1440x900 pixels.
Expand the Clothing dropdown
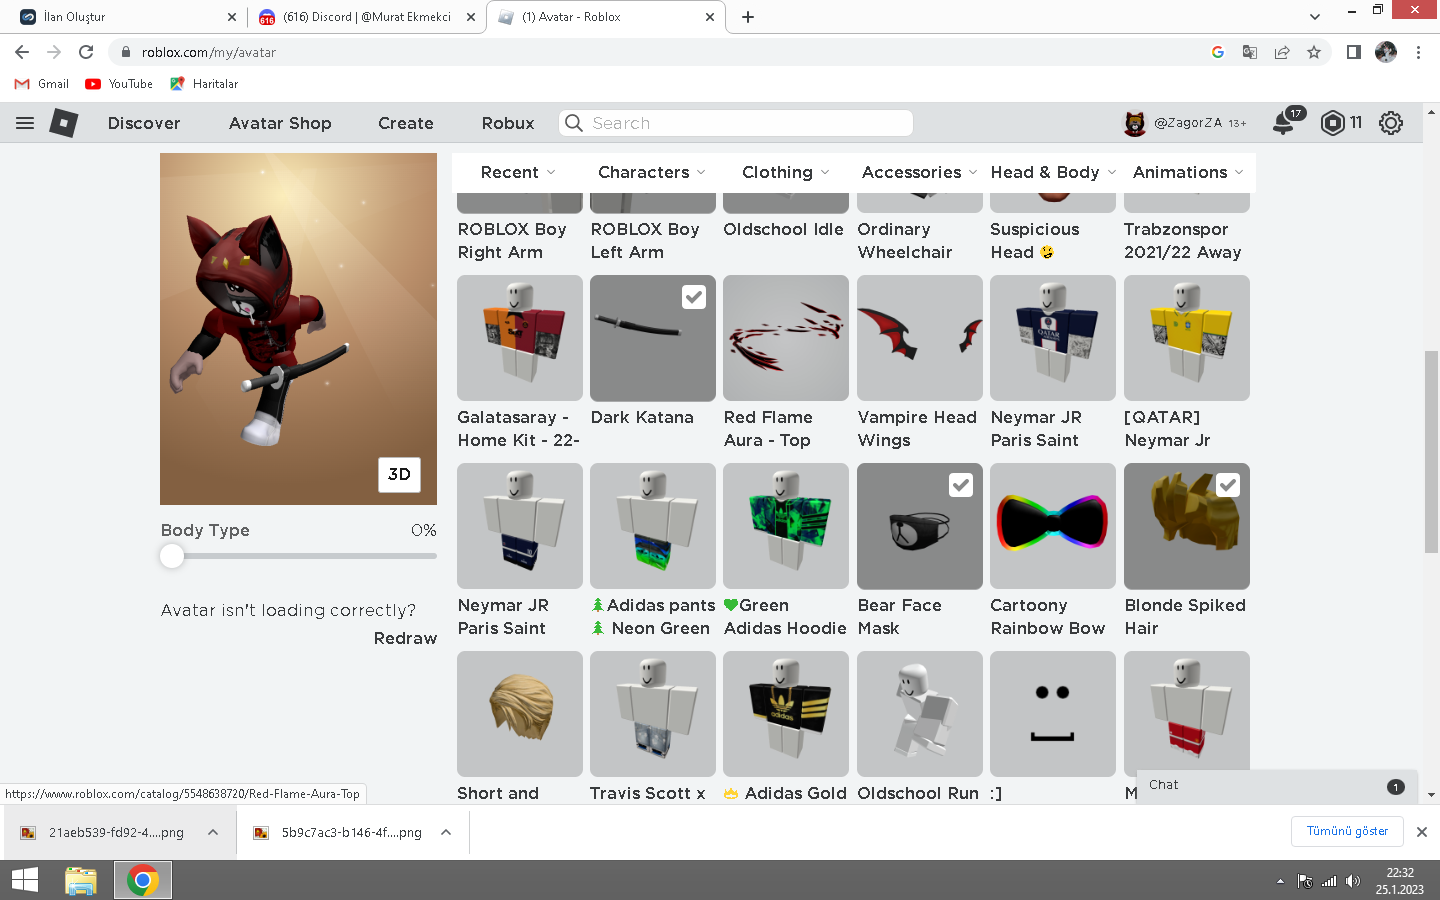(x=786, y=172)
